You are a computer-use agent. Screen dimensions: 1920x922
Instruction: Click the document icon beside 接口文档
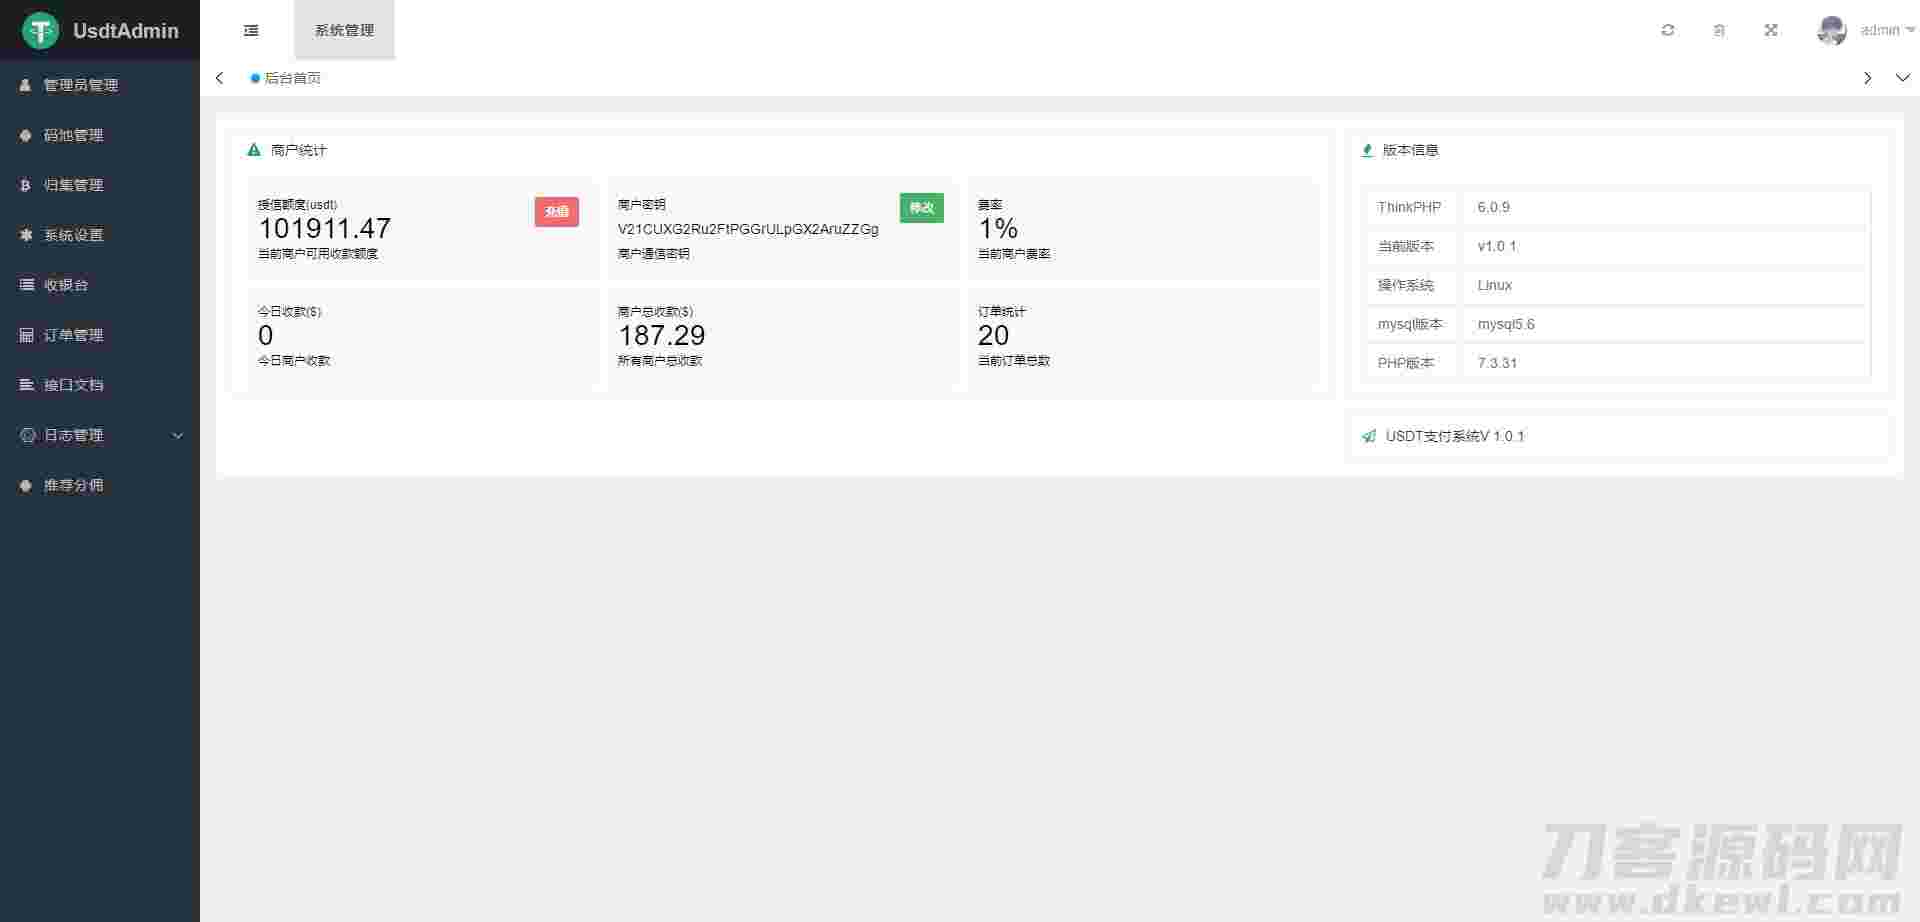[x=26, y=385]
